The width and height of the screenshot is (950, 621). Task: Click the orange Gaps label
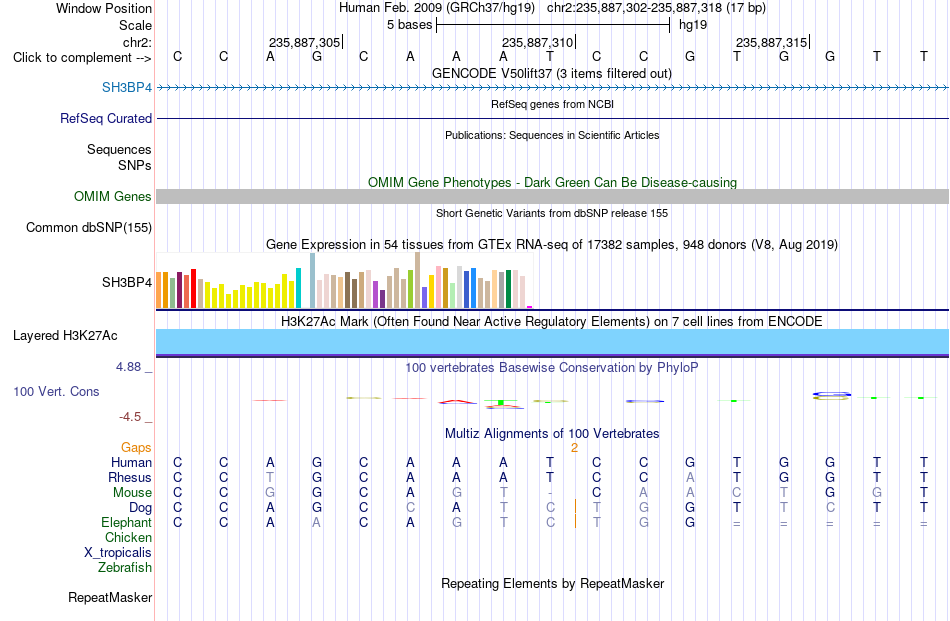click(x=136, y=447)
